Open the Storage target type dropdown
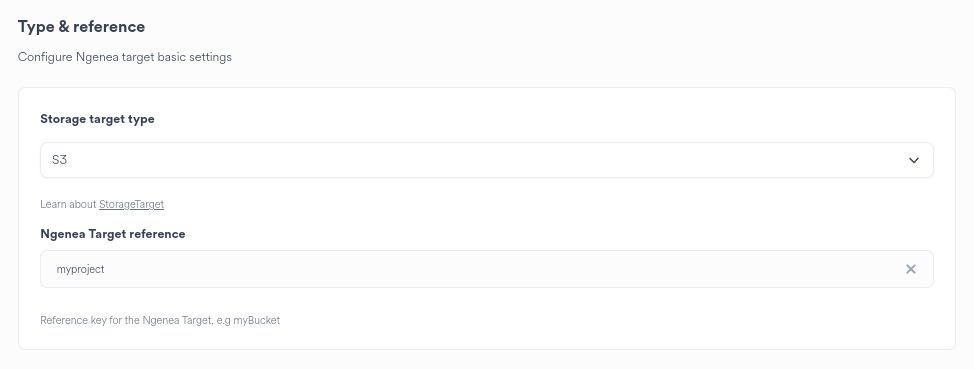Viewport: 974px width, 369px height. tap(486, 160)
